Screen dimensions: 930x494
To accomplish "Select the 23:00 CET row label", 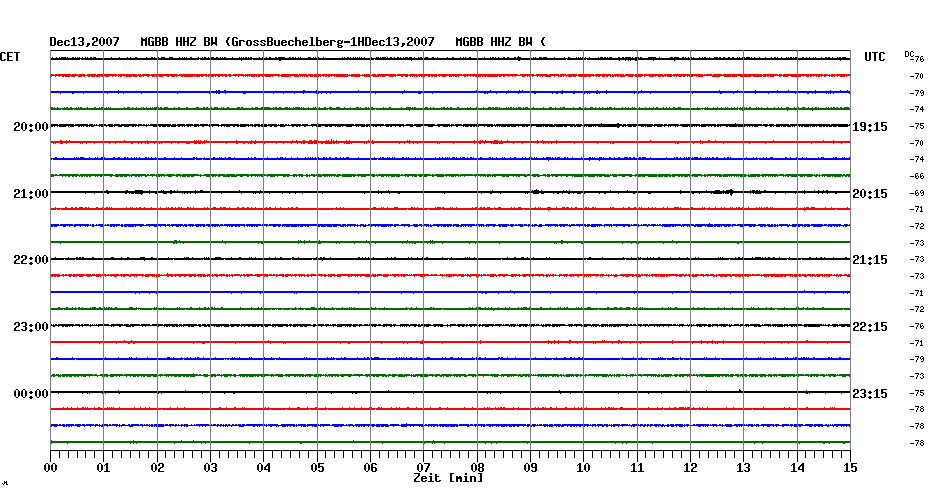I will 31,327.
